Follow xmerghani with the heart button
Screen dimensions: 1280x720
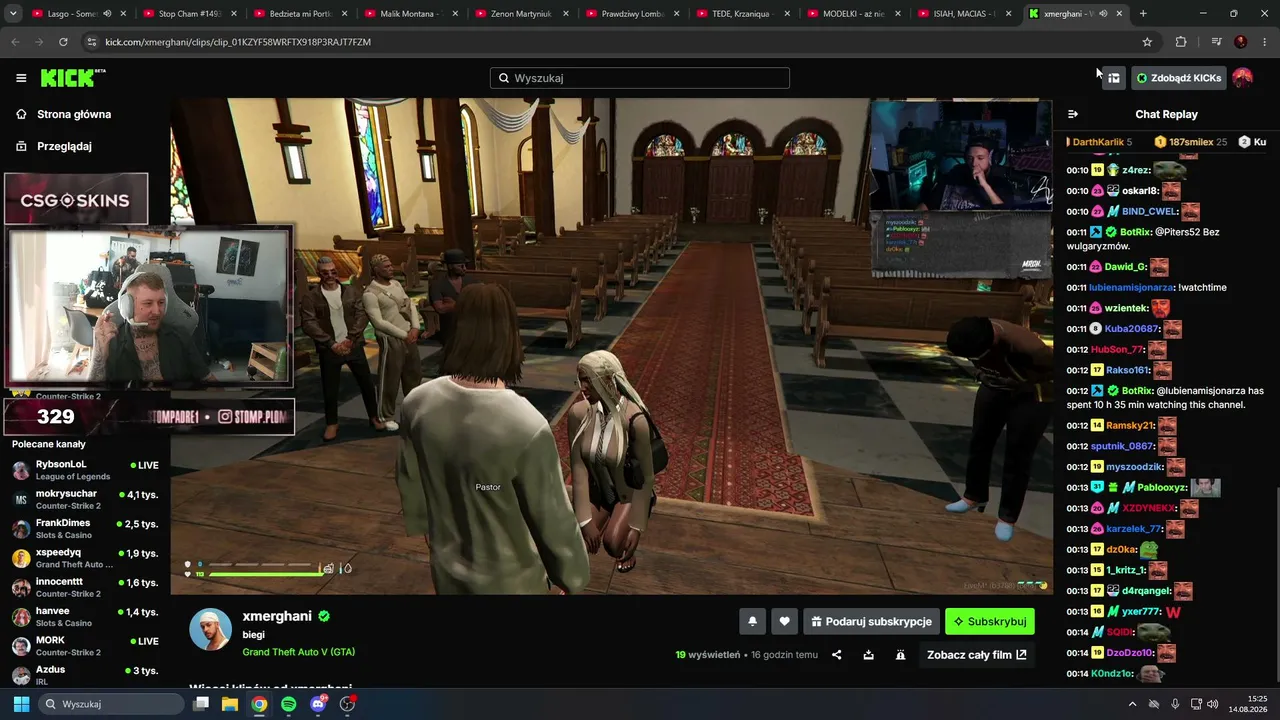click(x=785, y=621)
